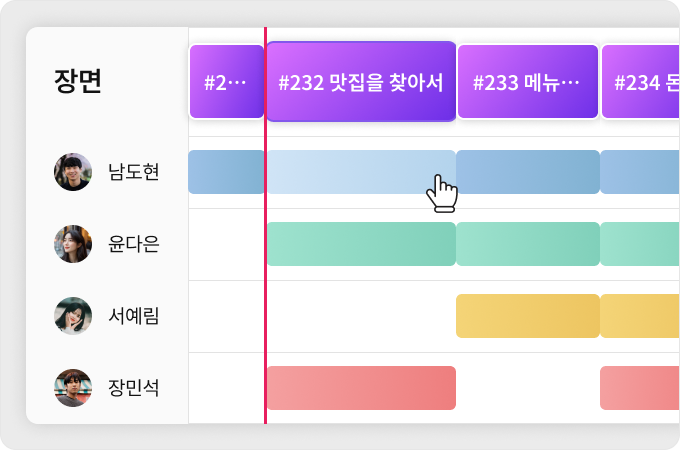Click 남도현's profile avatar
Screen dimensions: 680x450
[x=73, y=172]
